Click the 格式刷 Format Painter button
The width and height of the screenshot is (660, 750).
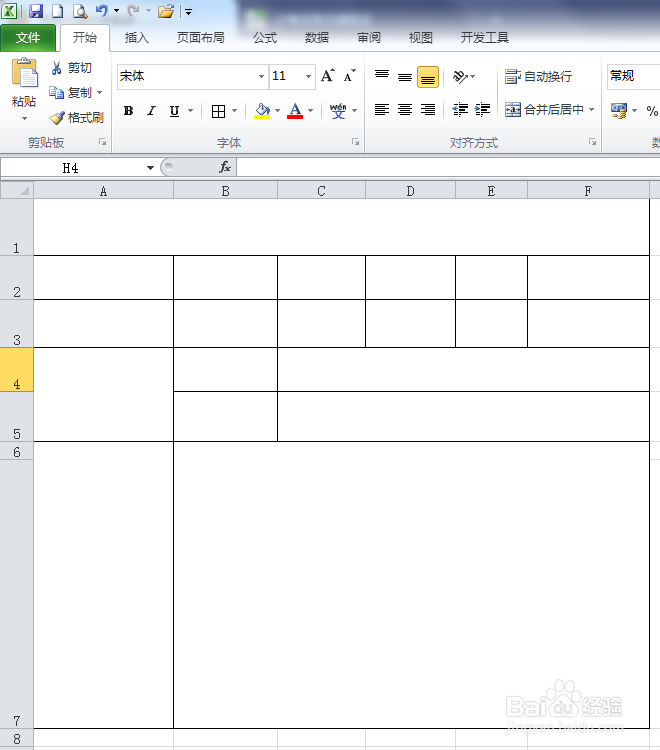[77, 118]
